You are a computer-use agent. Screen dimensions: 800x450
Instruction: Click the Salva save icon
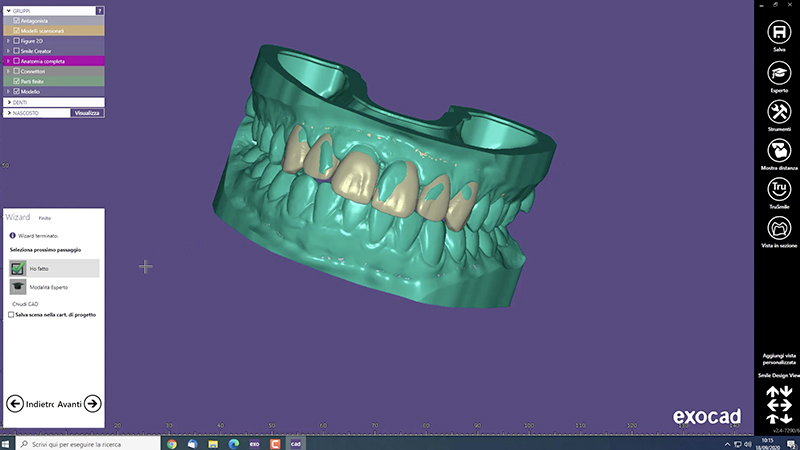[x=778, y=33]
